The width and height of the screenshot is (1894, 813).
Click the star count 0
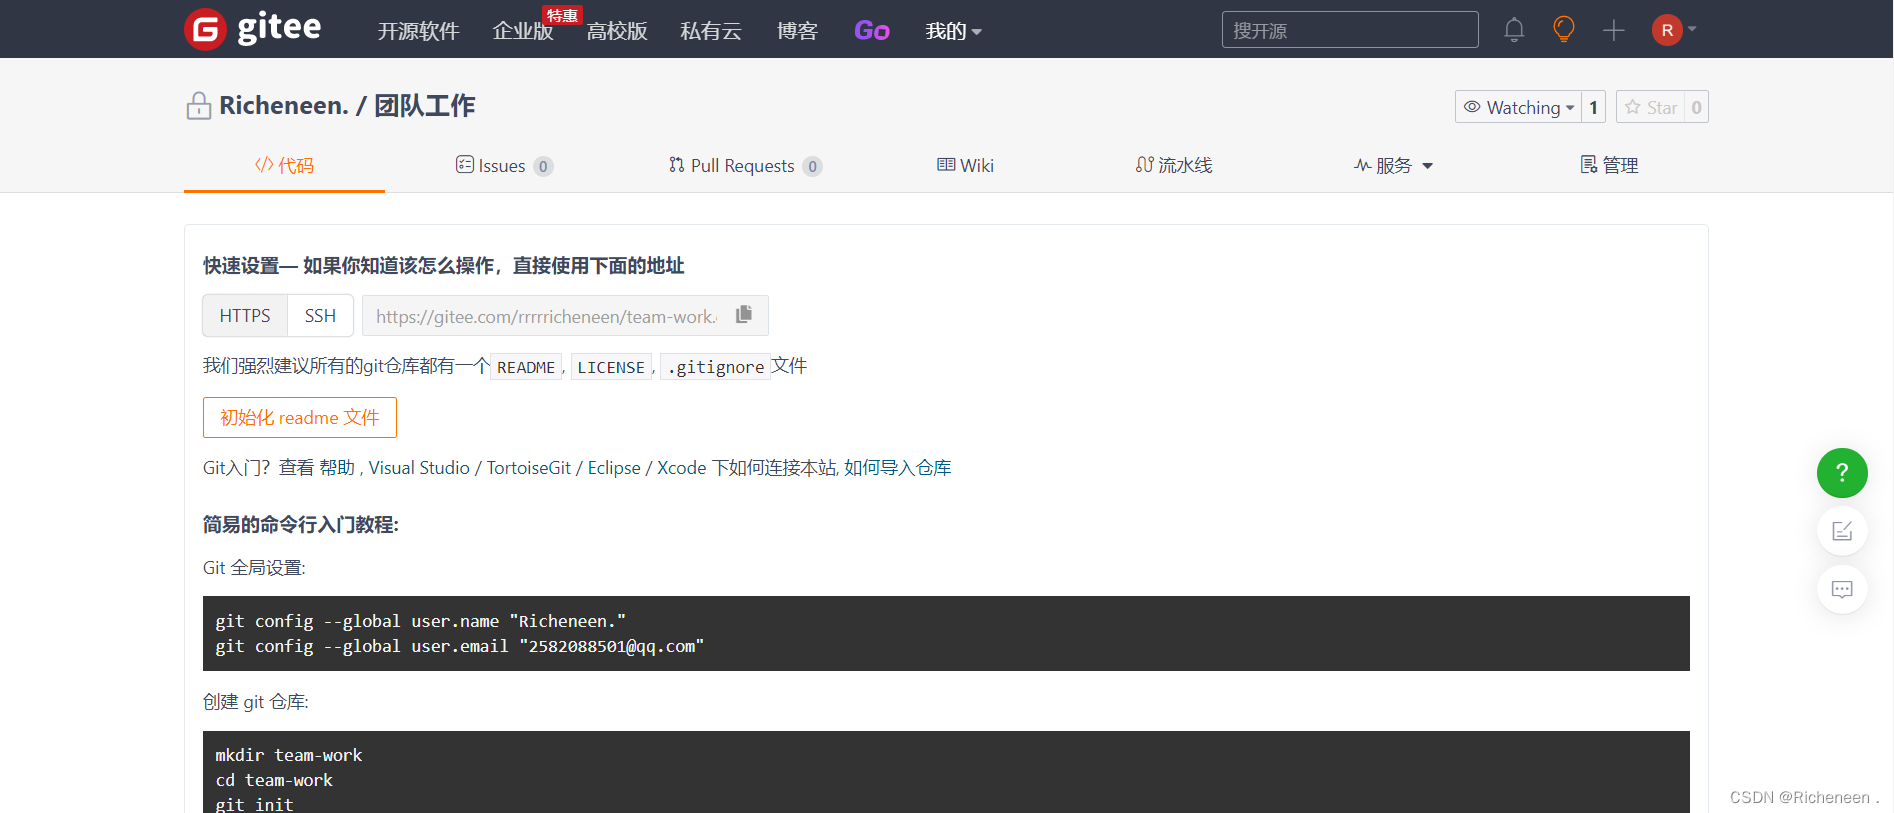point(1696,107)
